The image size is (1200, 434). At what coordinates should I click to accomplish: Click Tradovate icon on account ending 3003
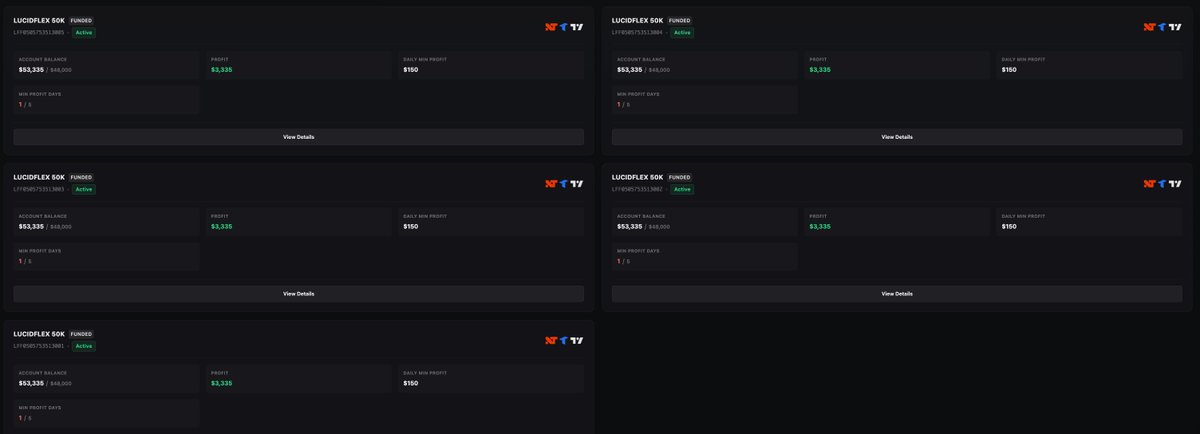coord(564,184)
